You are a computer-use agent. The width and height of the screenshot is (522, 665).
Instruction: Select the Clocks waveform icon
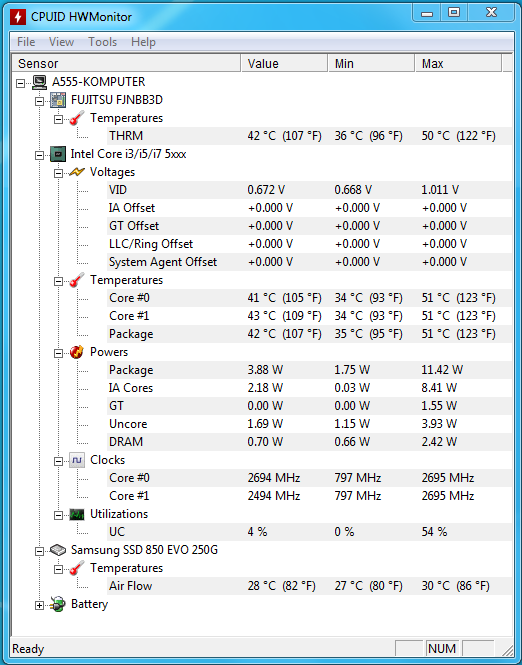[x=77, y=460]
